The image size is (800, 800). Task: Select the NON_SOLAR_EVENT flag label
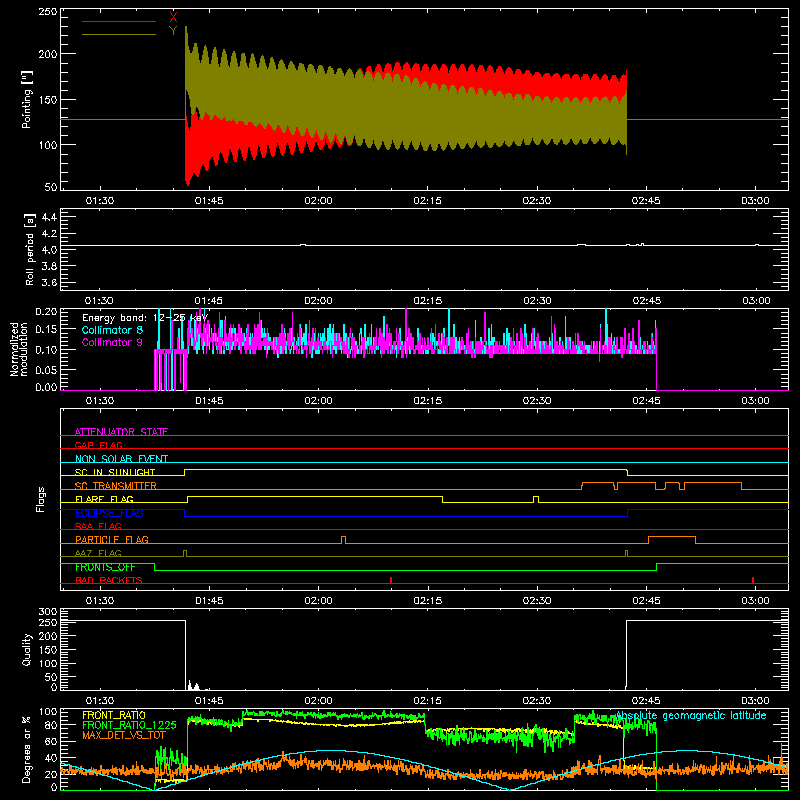(121, 459)
